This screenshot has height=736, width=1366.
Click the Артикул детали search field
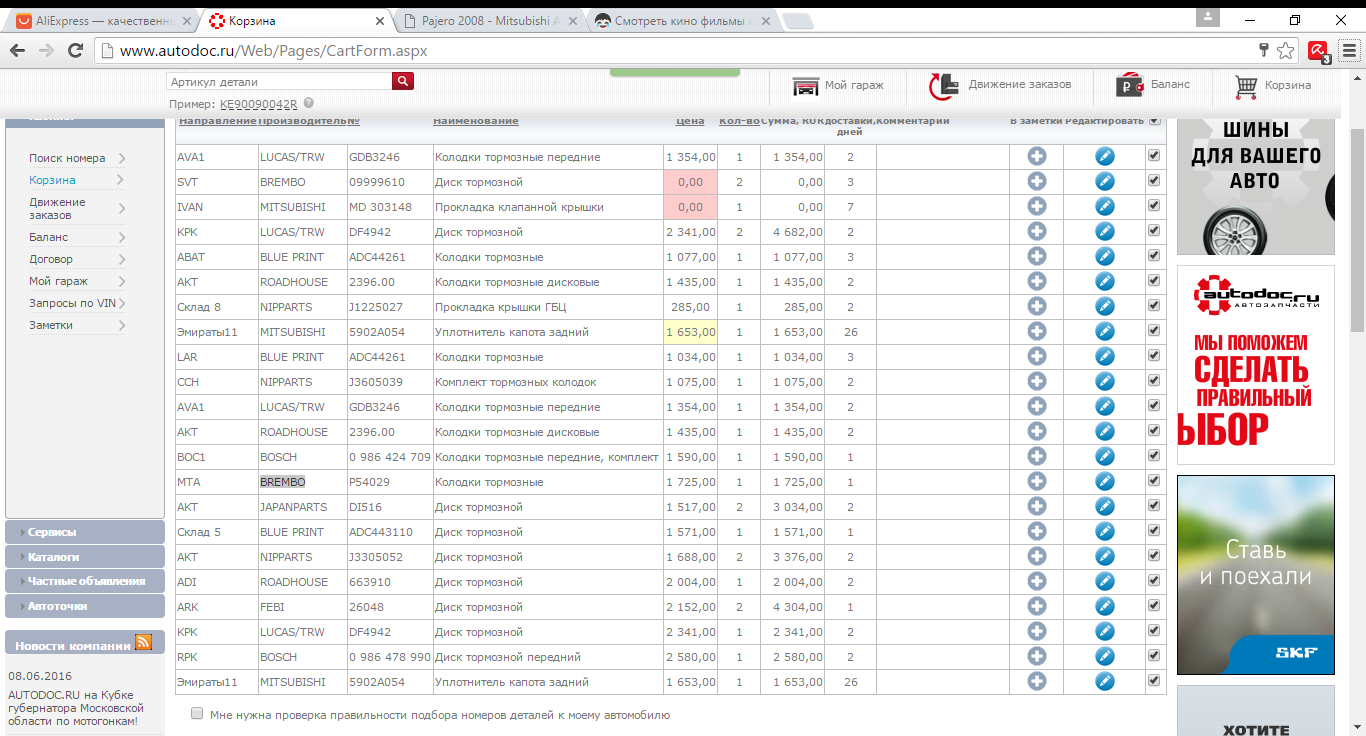279,82
